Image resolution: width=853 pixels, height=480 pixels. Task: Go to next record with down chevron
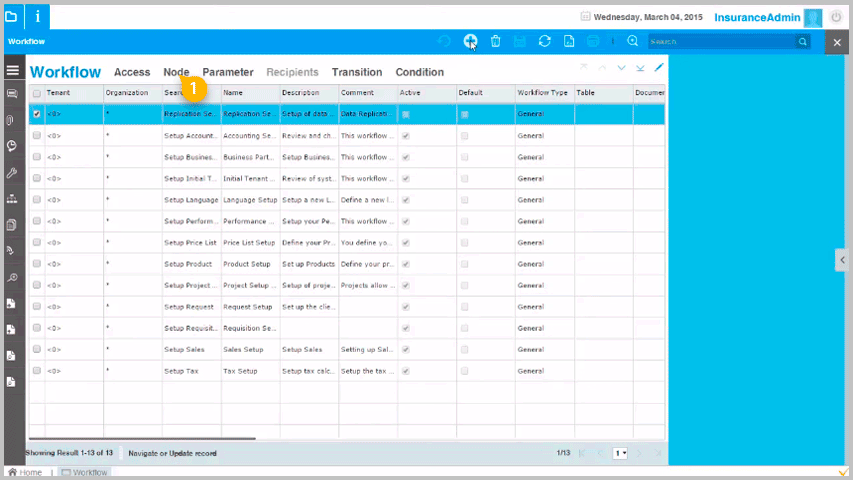(x=621, y=67)
